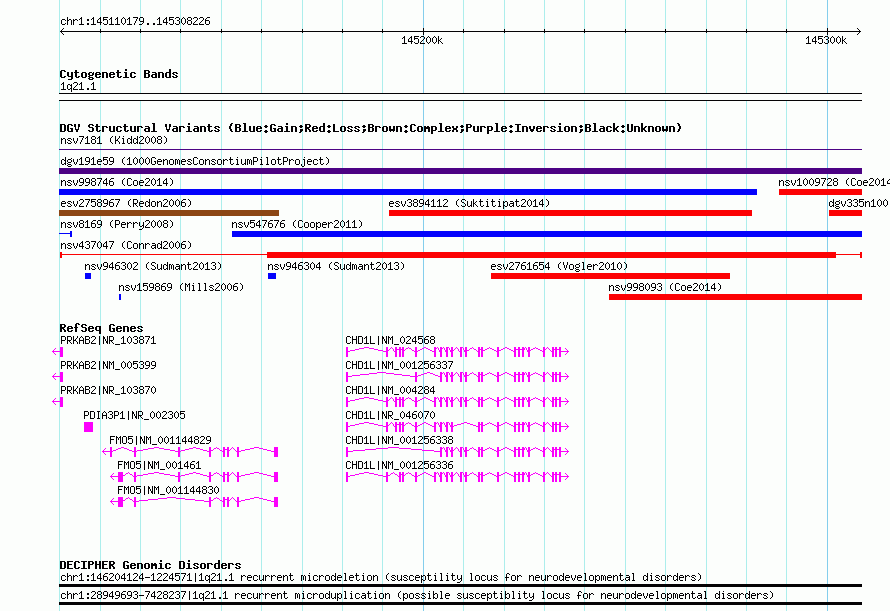Open FMO5|NM_001144830 label
This screenshot has width=890, height=611.
click(168, 491)
